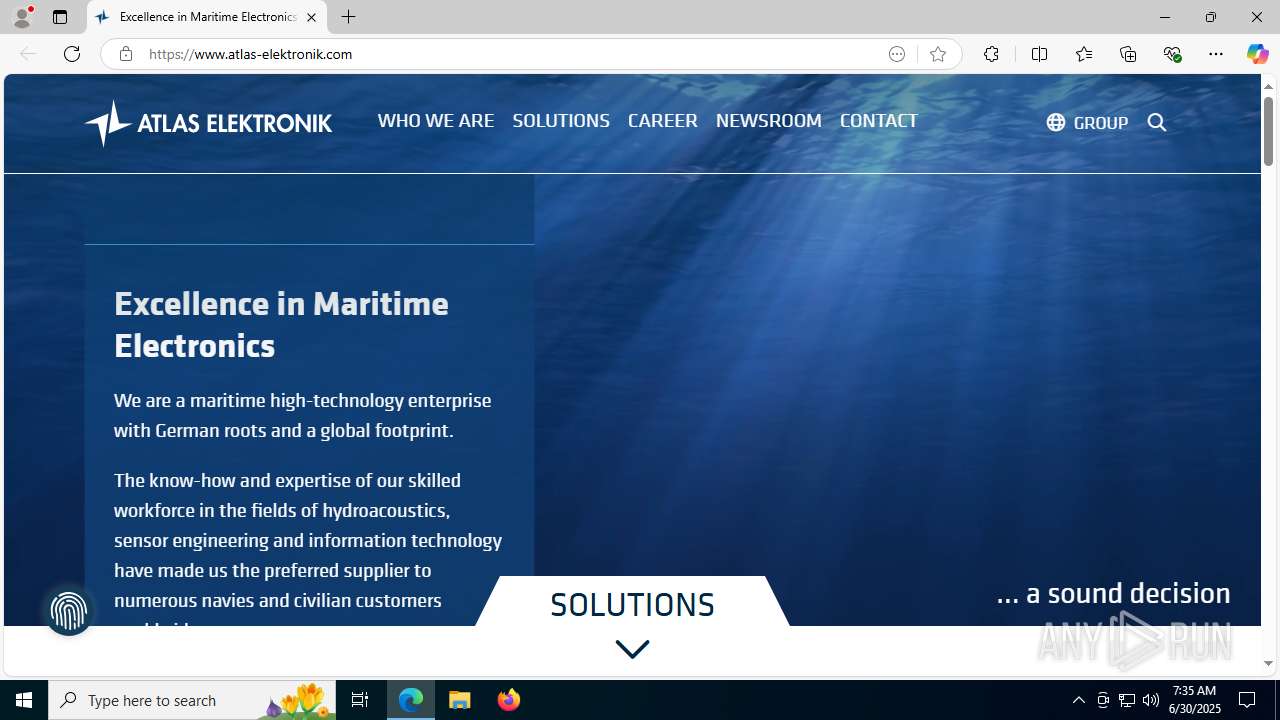
Task: View site information lock icon
Action: coord(125,54)
